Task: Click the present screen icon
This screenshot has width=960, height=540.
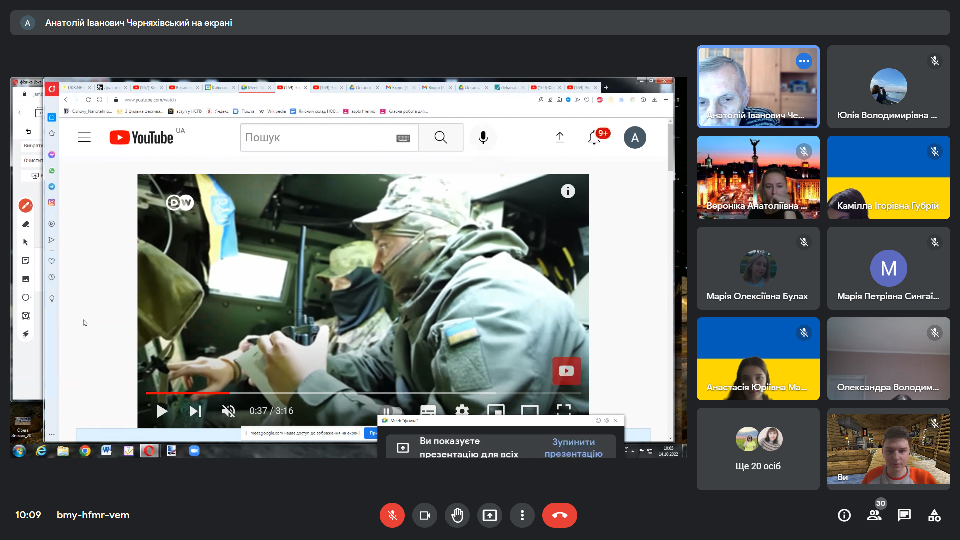Action: coord(489,515)
